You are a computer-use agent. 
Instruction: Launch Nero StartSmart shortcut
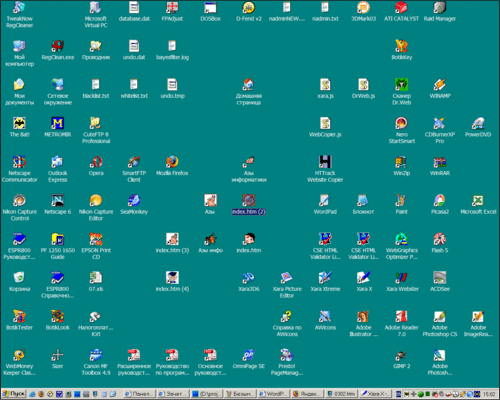[401, 123]
